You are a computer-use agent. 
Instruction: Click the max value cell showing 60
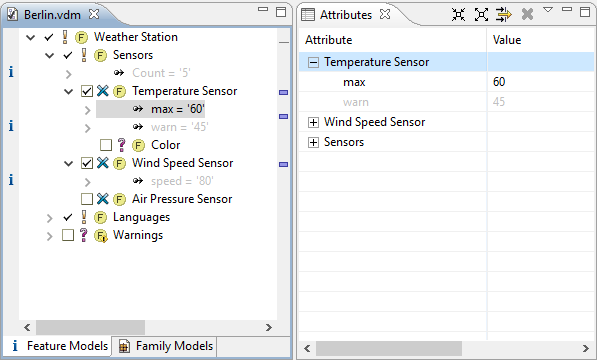coord(540,82)
